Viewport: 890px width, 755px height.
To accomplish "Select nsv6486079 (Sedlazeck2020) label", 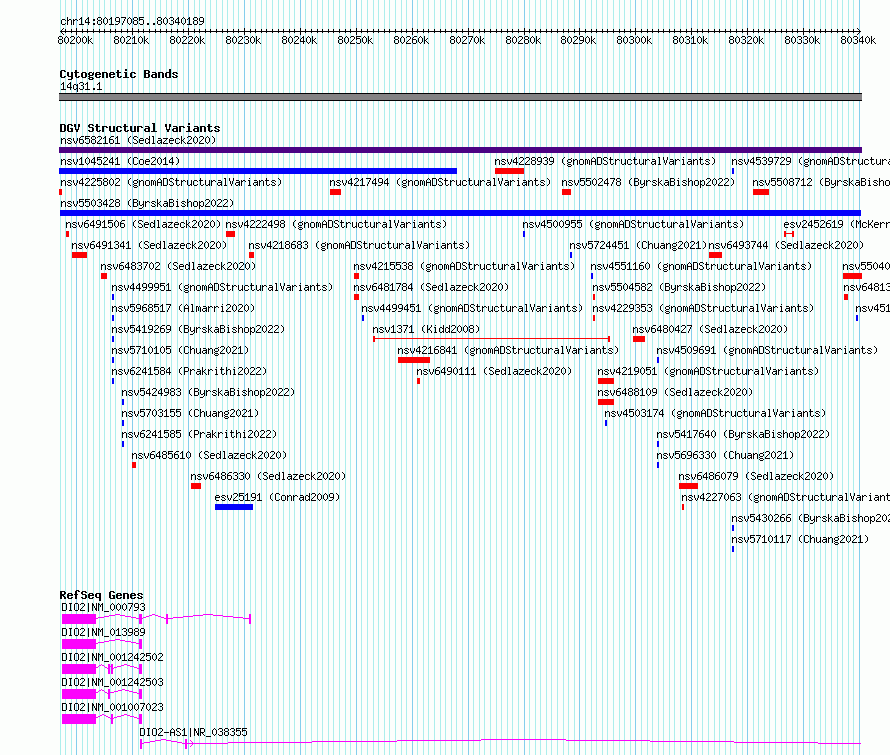I will pyautogui.click(x=756, y=476).
